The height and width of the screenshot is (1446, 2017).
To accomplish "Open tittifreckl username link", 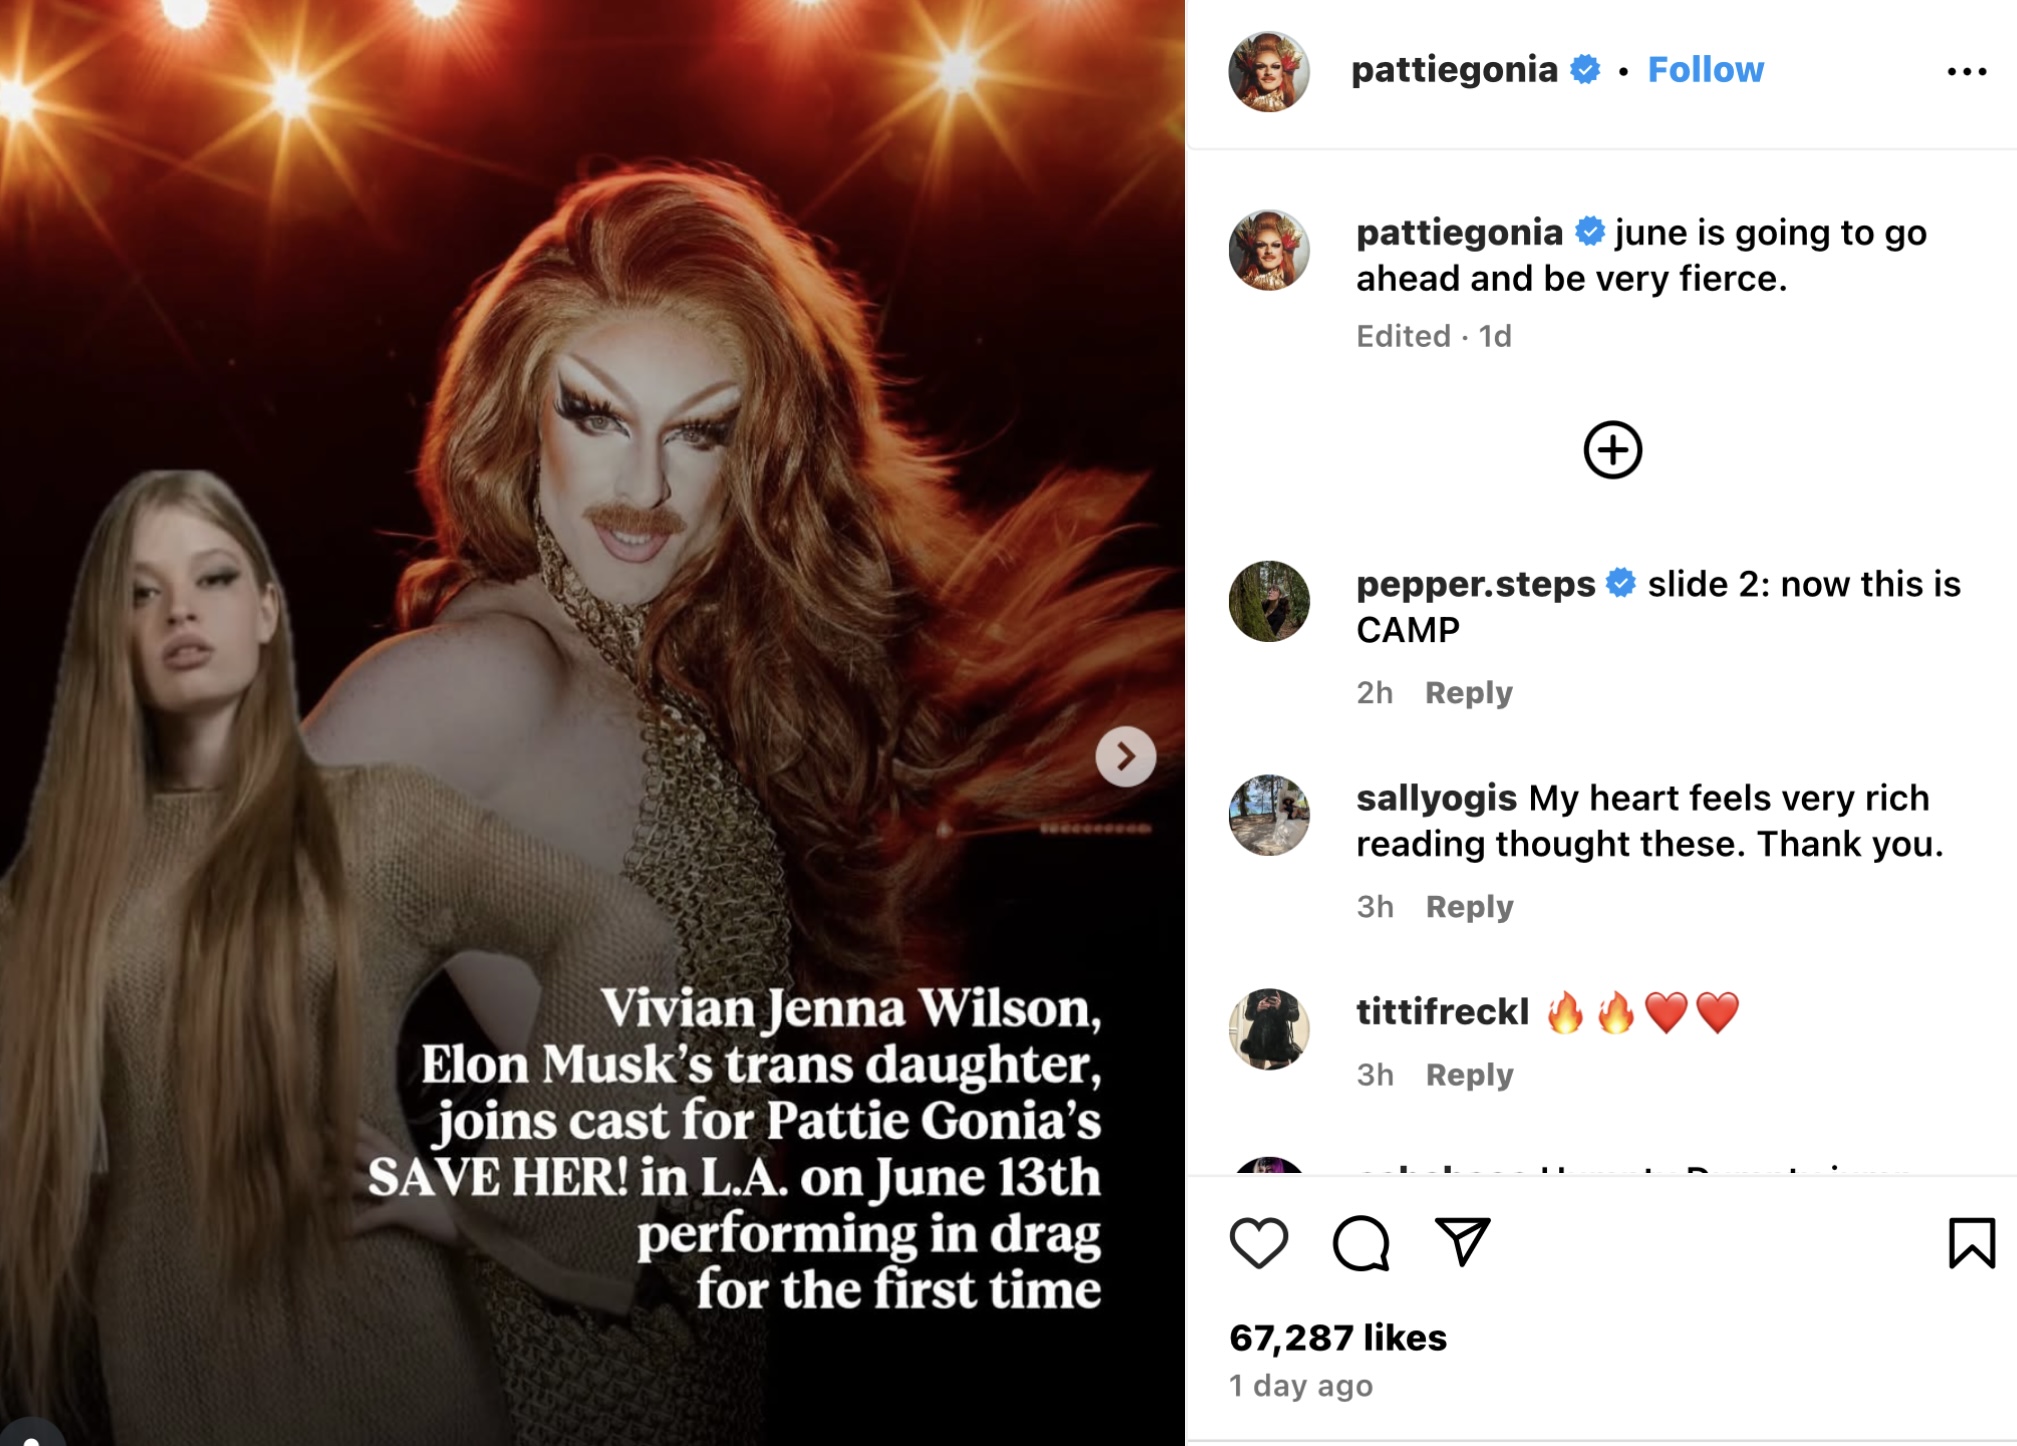I will click(1442, 1012).
